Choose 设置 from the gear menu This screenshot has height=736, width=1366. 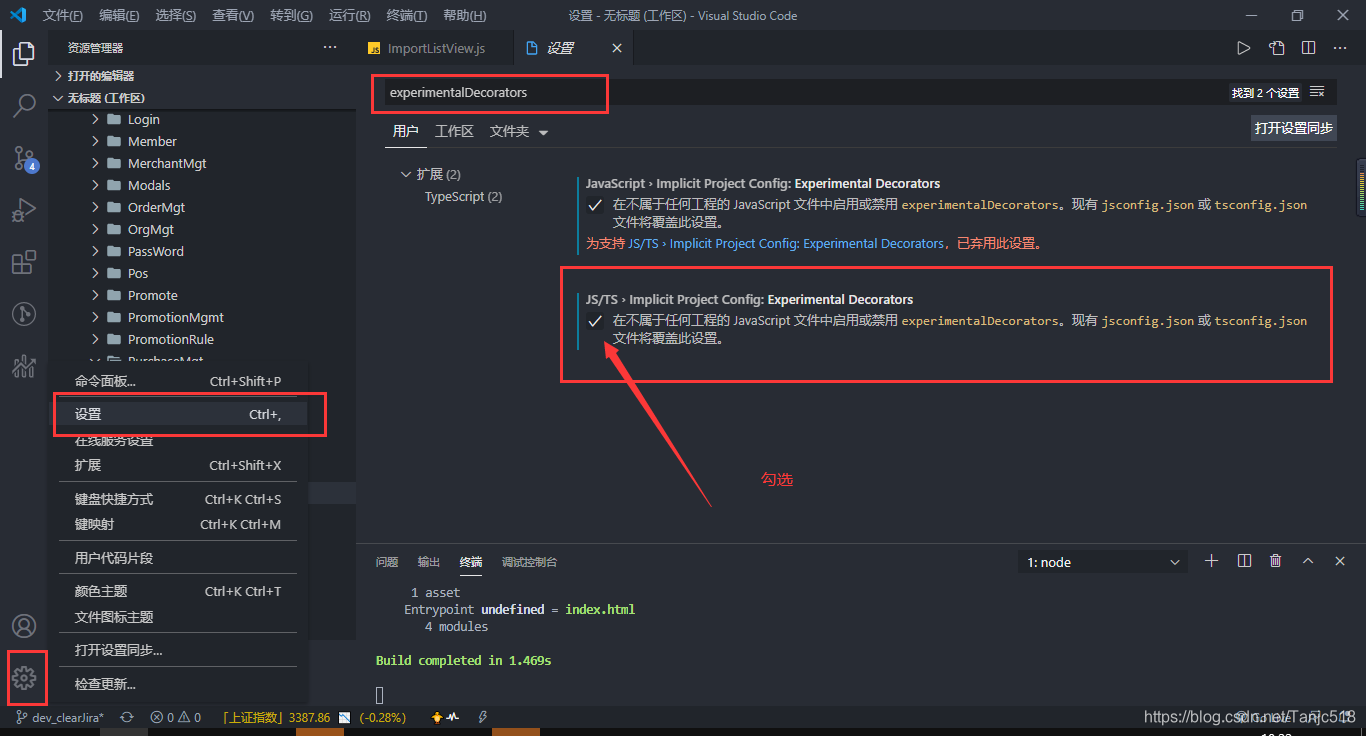click(x=178, y=414)
